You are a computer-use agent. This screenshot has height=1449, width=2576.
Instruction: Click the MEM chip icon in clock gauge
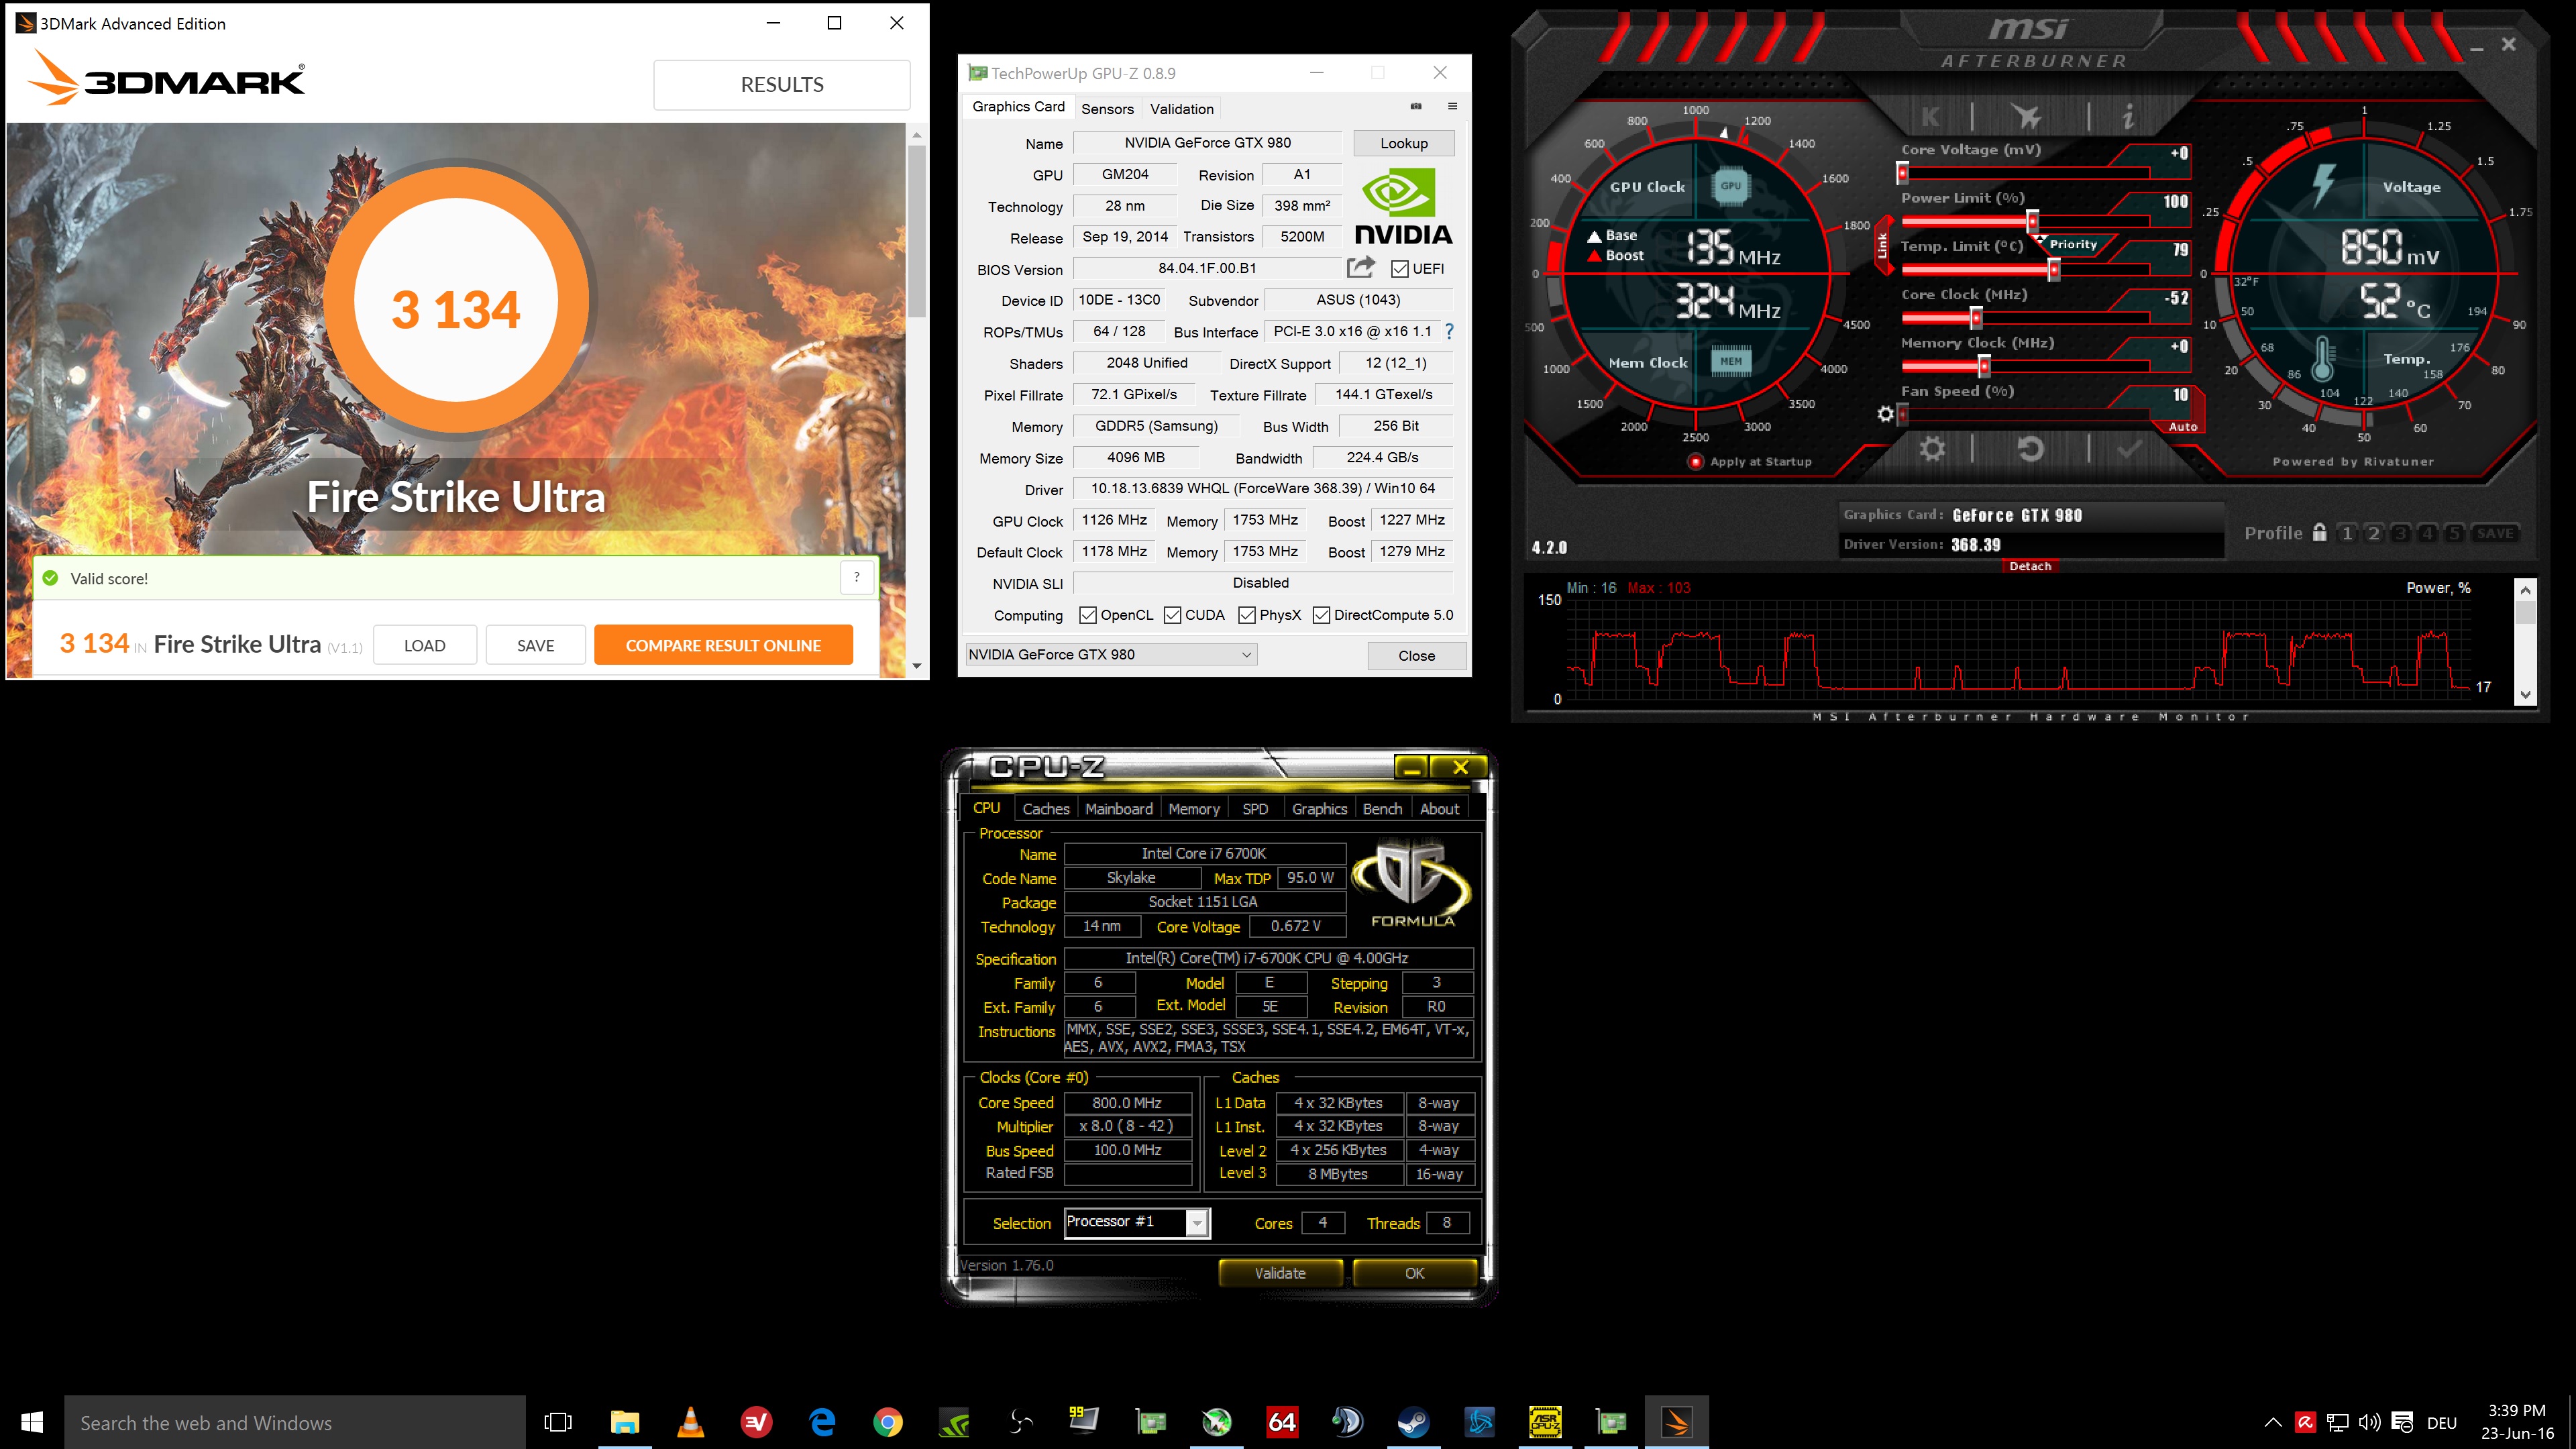1731,362
